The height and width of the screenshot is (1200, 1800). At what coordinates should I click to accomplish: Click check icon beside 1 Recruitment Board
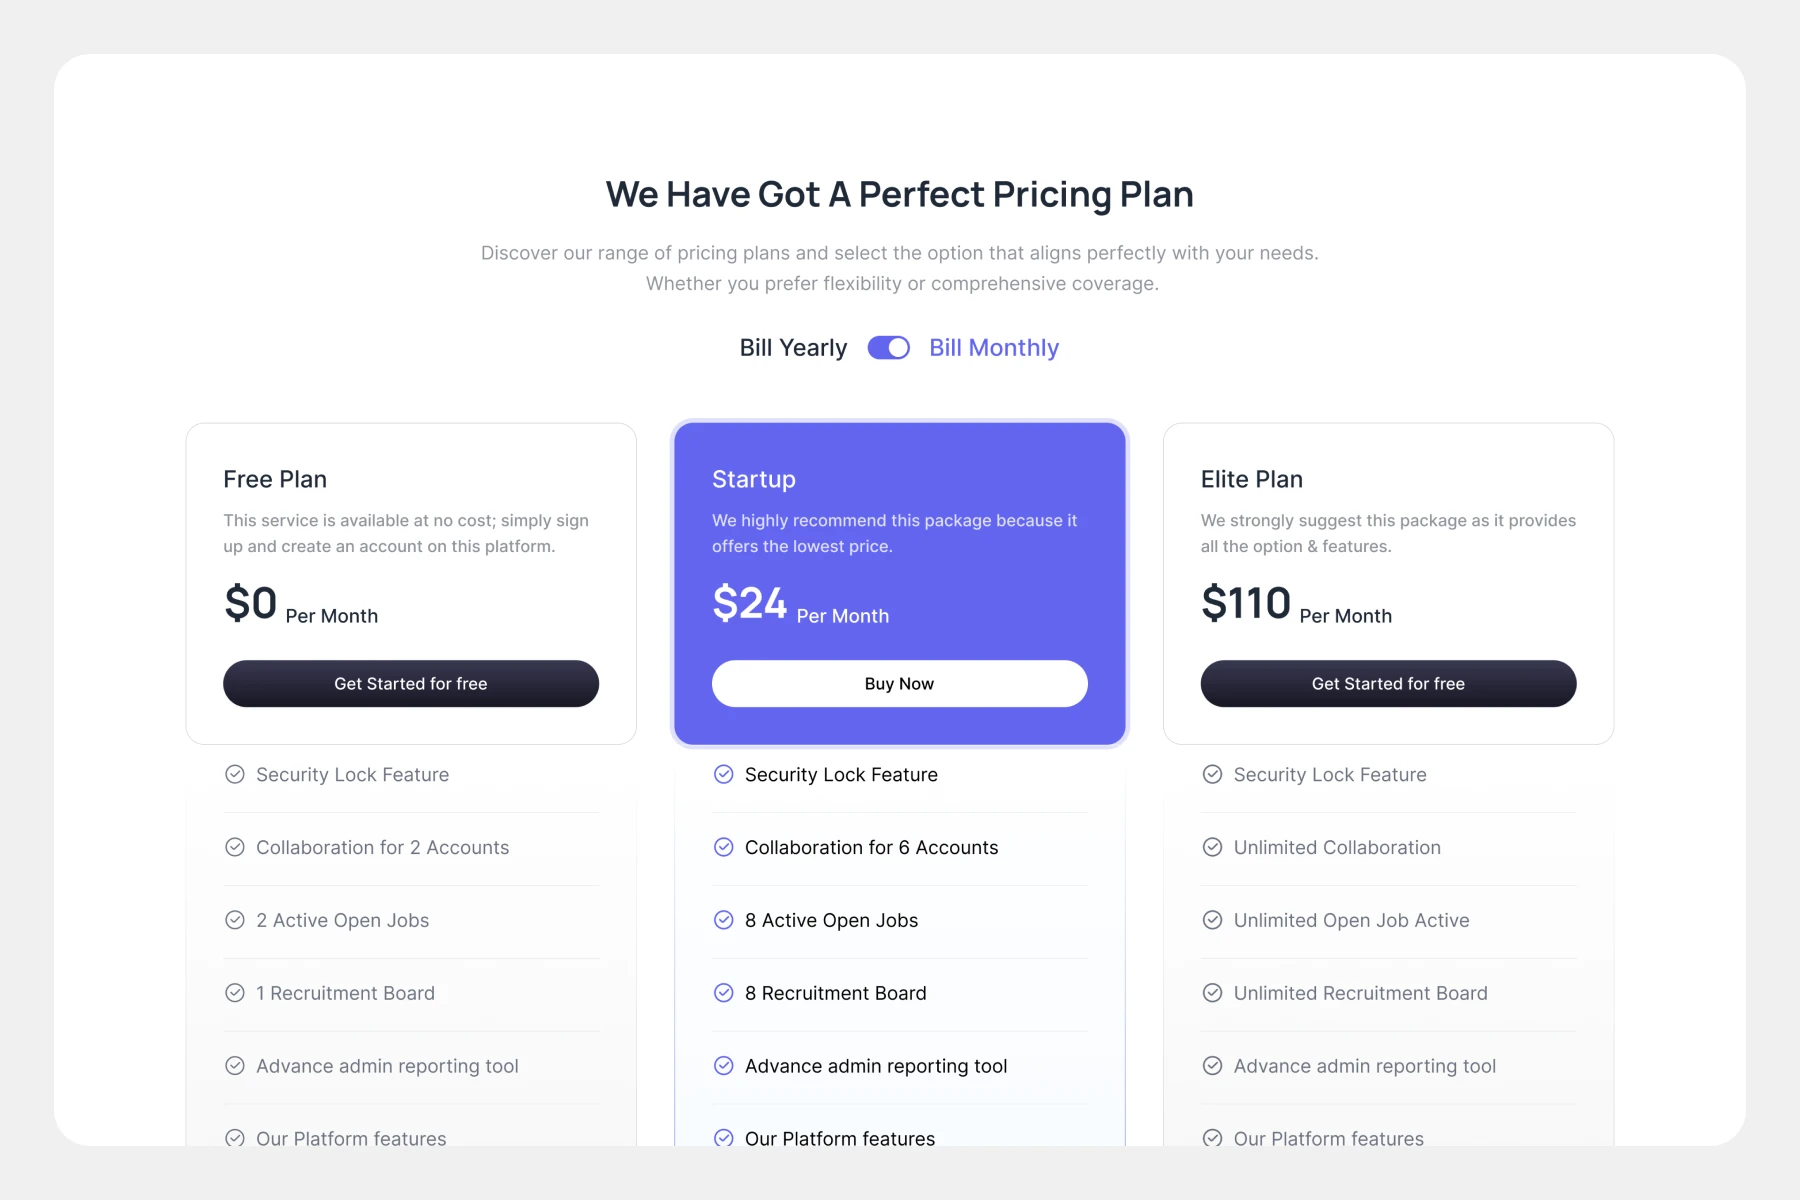[235, 993]
